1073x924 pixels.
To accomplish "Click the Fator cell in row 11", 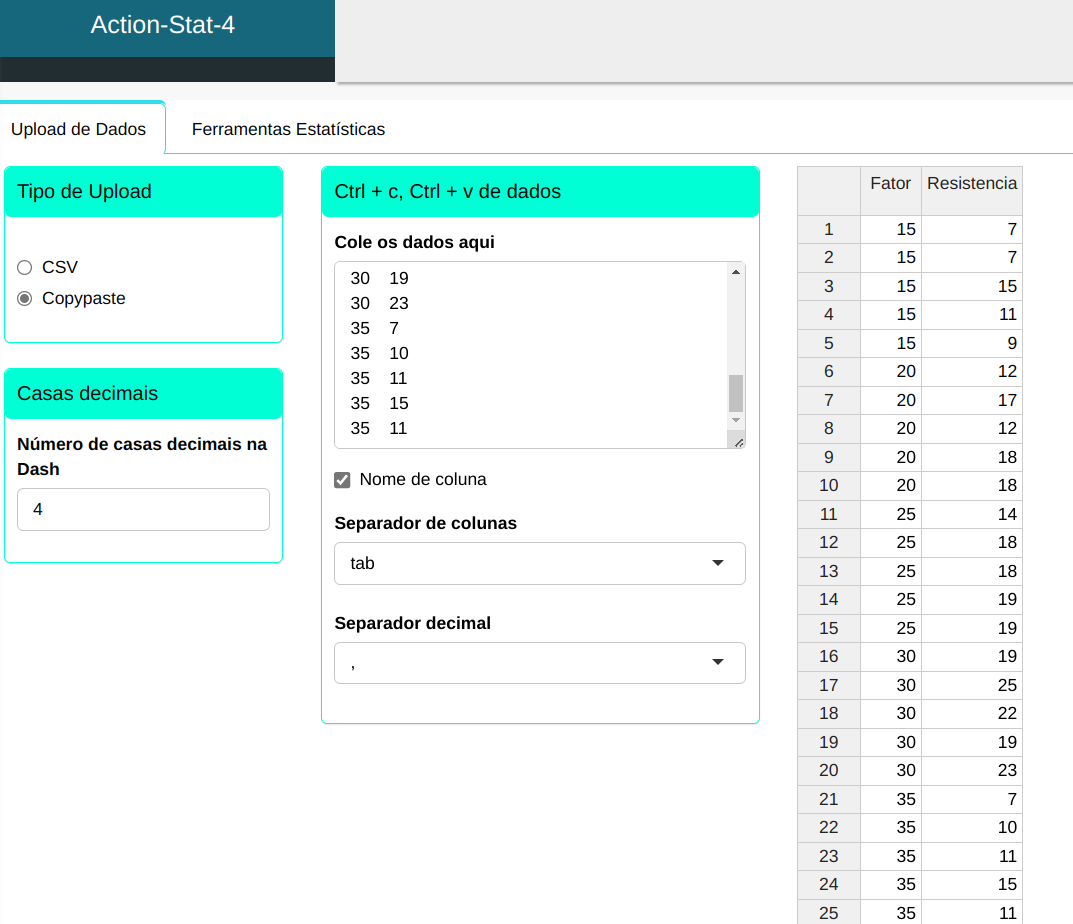I will [890, 514].
